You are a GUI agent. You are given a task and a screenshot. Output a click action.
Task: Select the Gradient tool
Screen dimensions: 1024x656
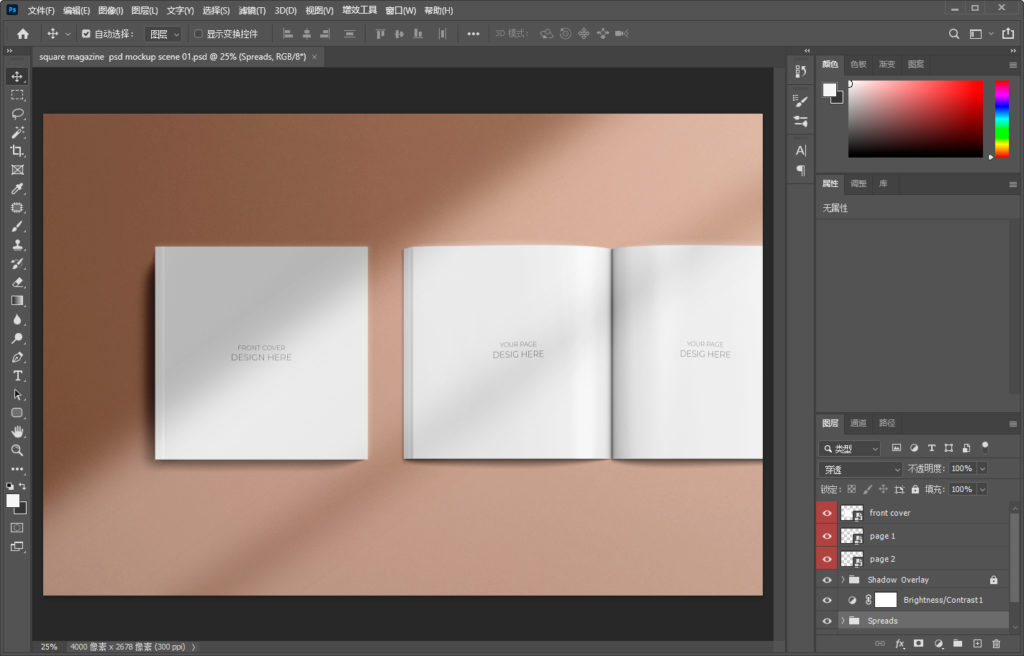17,301
